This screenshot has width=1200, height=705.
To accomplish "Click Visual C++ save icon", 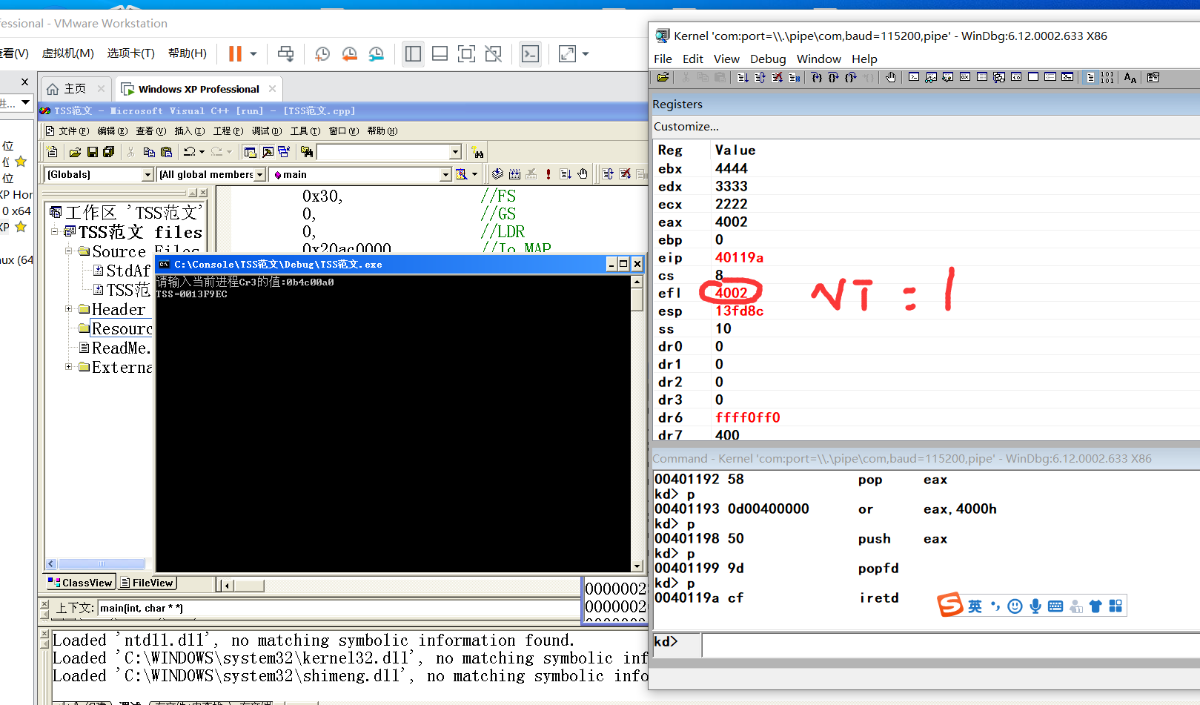I will (92, 152).
